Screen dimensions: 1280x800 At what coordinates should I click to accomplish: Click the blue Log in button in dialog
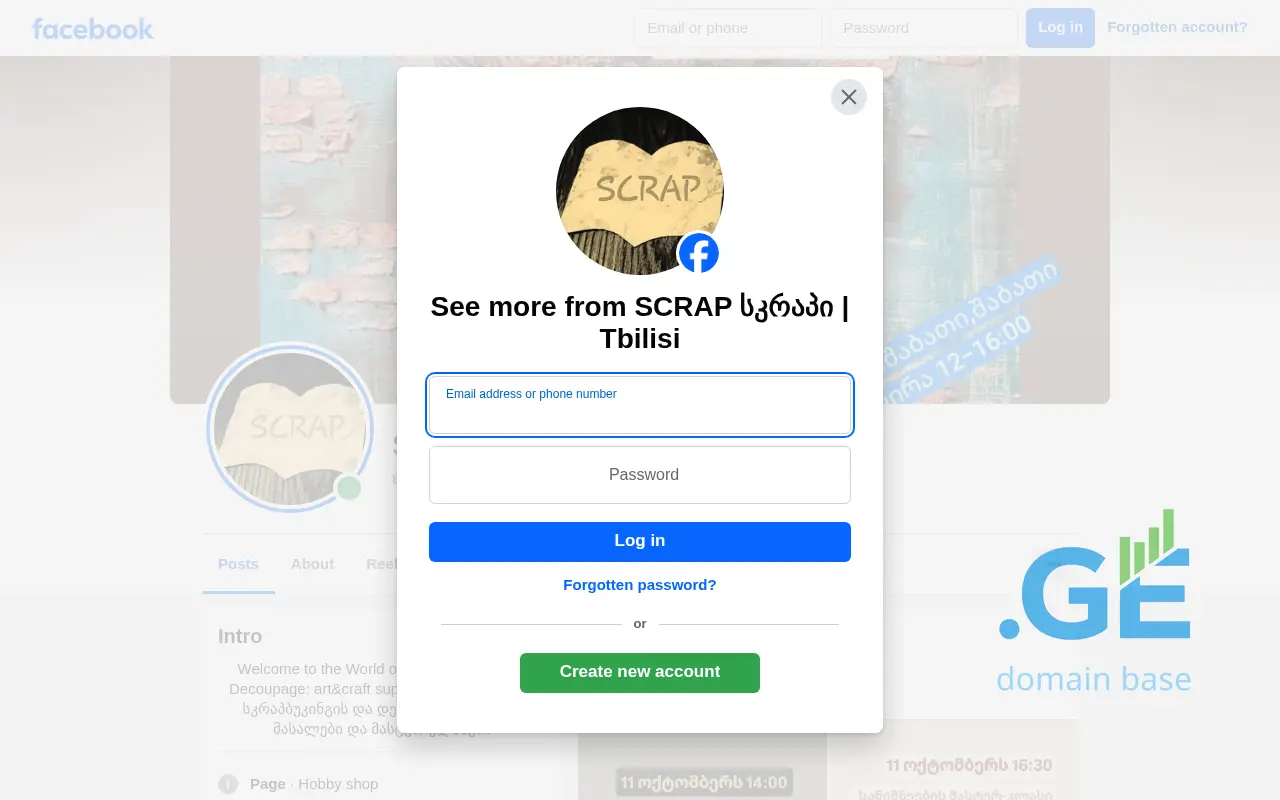640,541
